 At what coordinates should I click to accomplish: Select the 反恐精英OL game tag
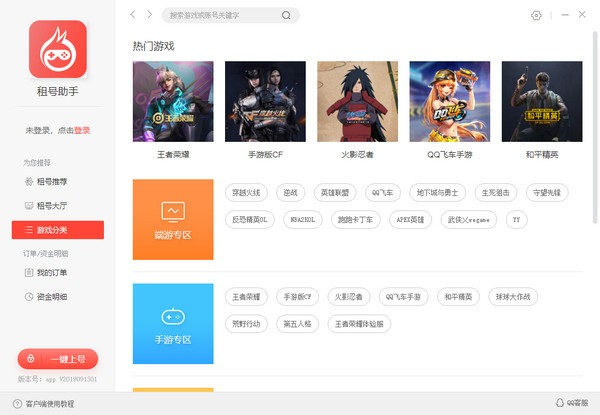[249, 220]
